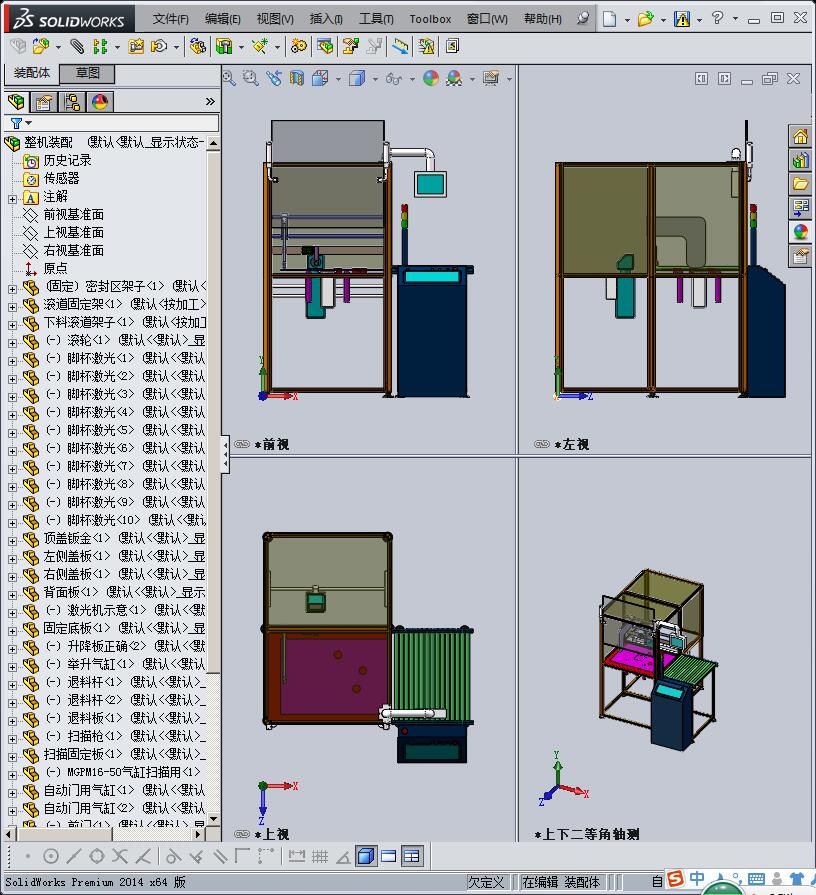This screenshot has width=816, height=895.
Task: Select the Move Component tool
Action: pyautogui.click(x=159, y=46)
